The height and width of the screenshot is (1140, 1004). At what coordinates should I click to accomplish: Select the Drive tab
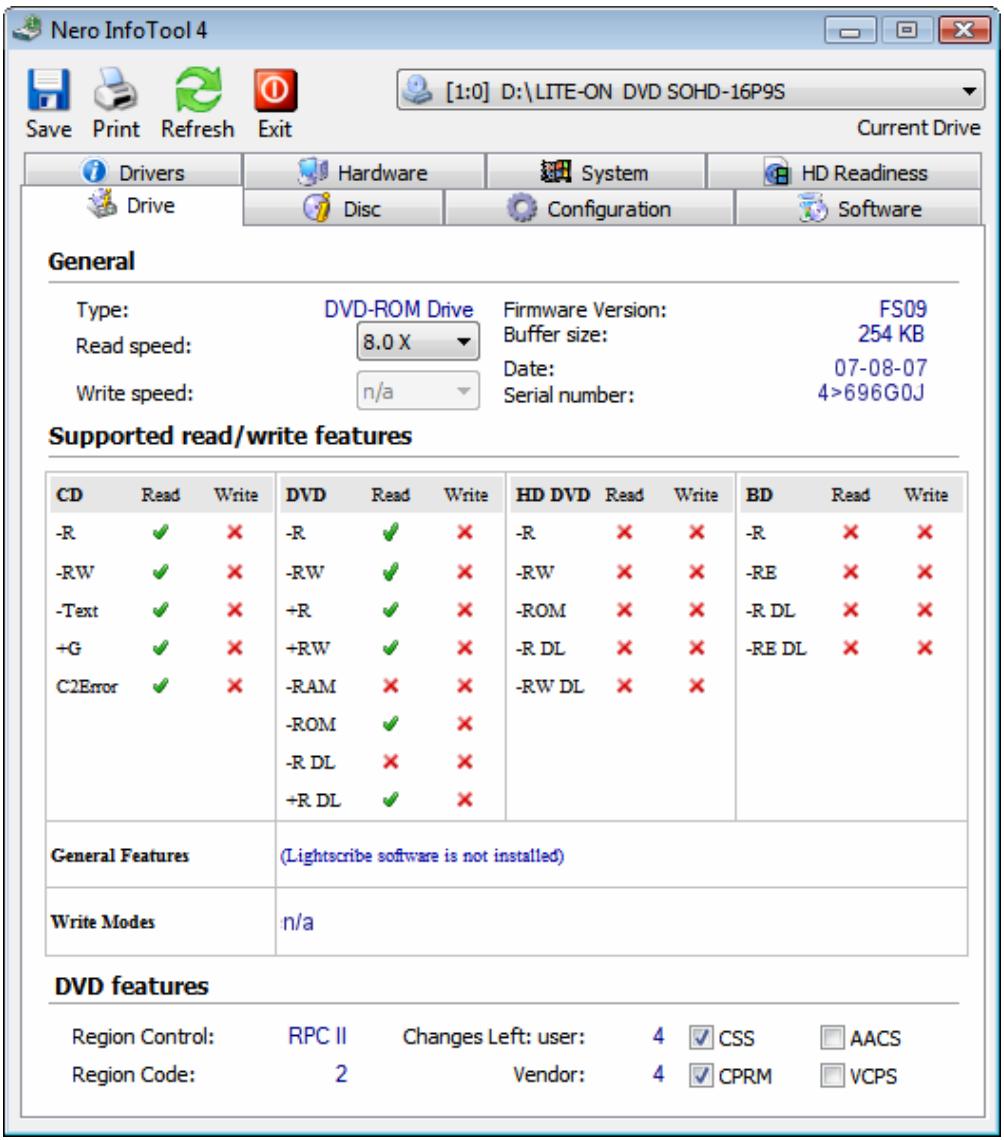[x=132, y=205]
